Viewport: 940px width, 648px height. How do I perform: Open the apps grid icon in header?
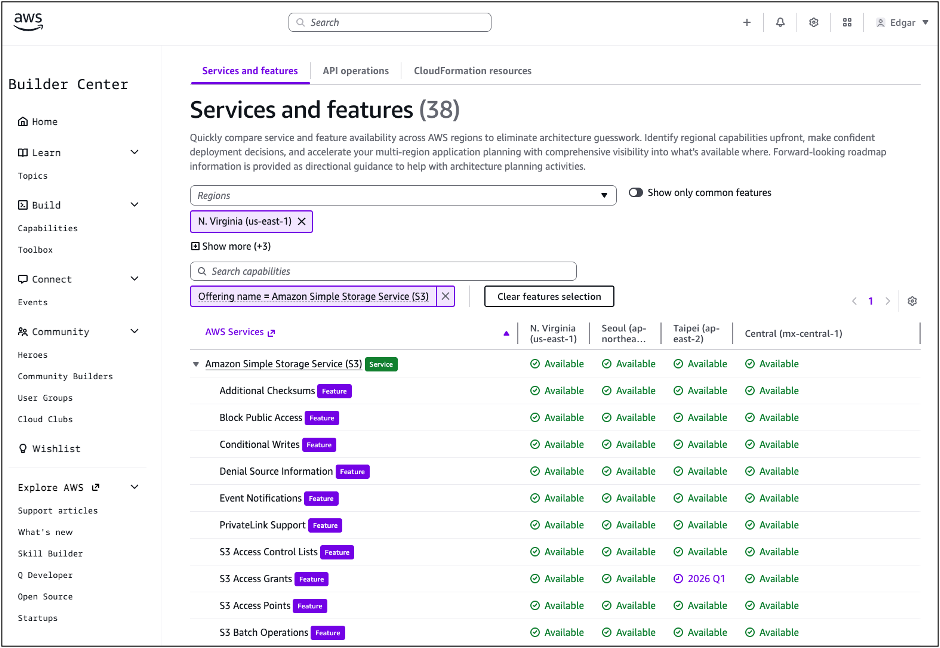(x=847, y=23)
